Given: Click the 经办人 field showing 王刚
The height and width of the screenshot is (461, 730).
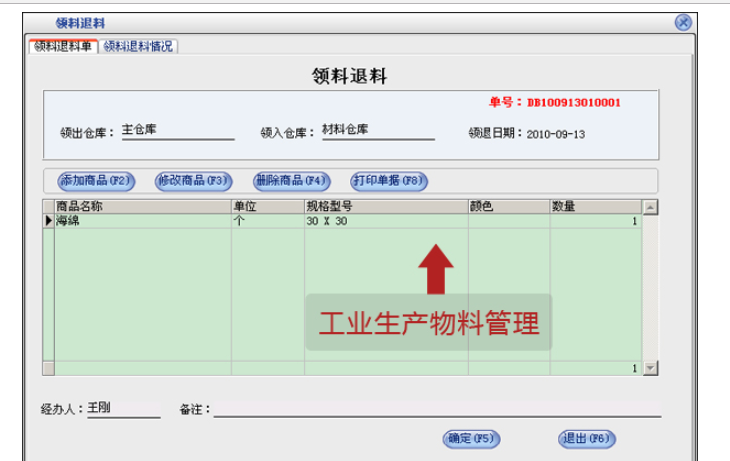Looking at the screenshot, I should (x=123, y=408).
